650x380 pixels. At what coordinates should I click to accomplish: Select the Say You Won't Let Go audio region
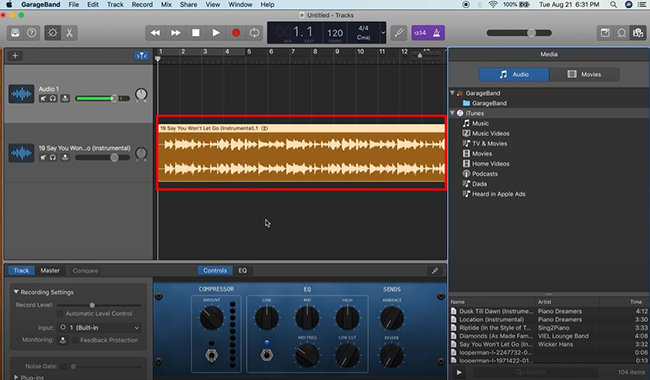301,153
